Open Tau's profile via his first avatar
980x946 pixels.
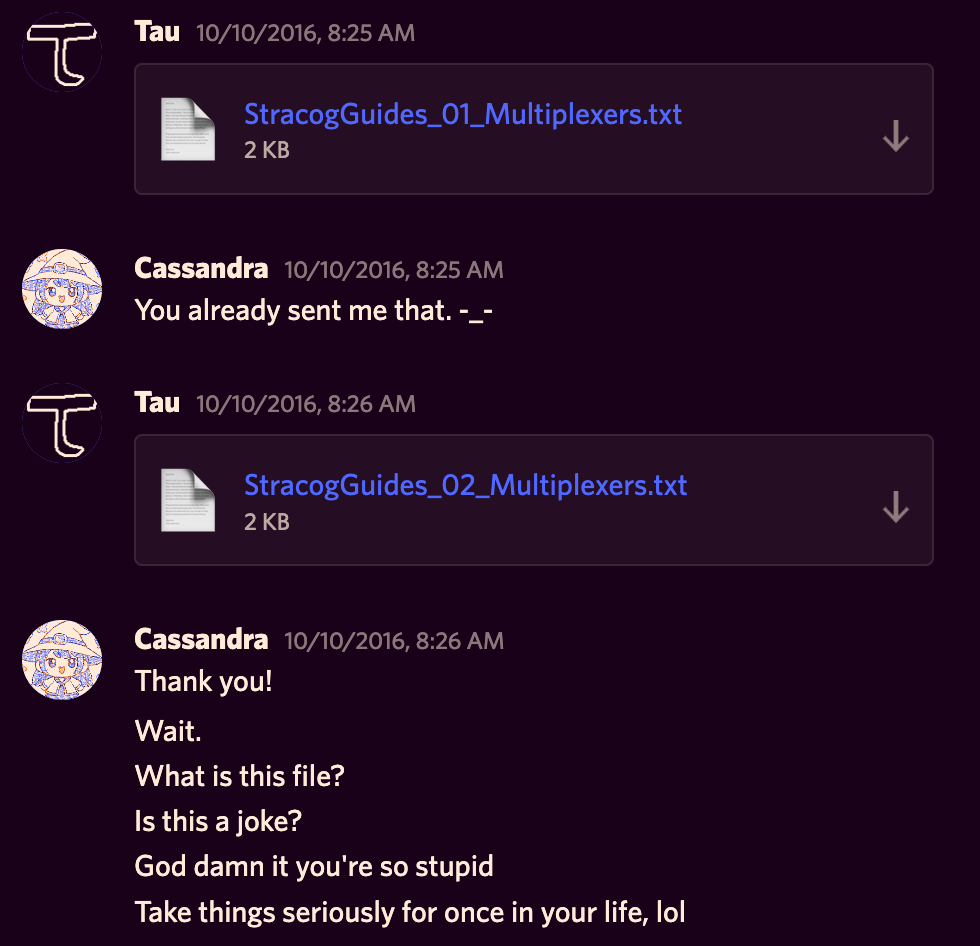61,51
